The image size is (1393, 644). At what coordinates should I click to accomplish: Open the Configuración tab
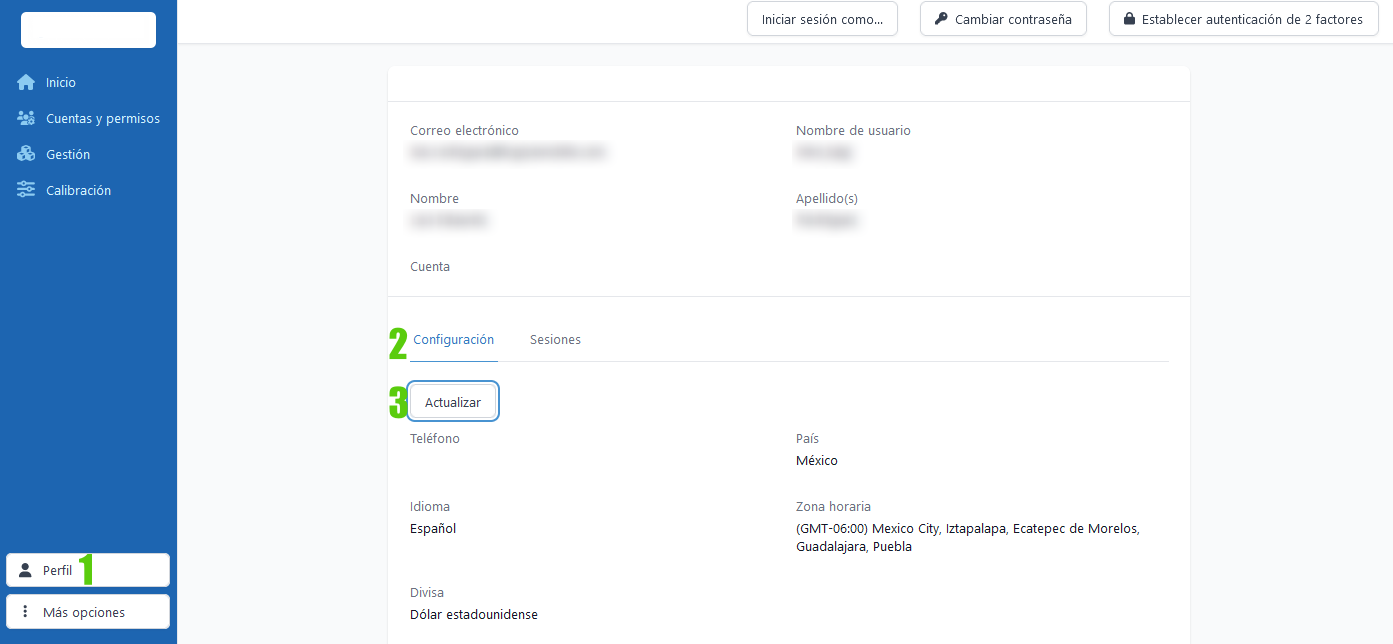(x=453, y=339)
